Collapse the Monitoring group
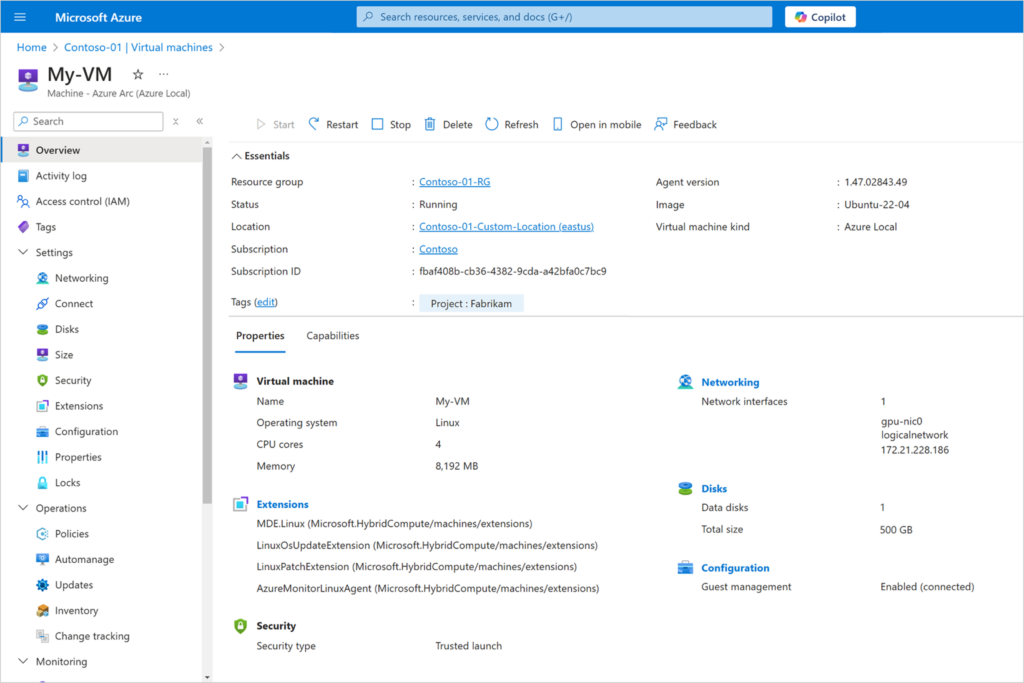 pos(23,661)
